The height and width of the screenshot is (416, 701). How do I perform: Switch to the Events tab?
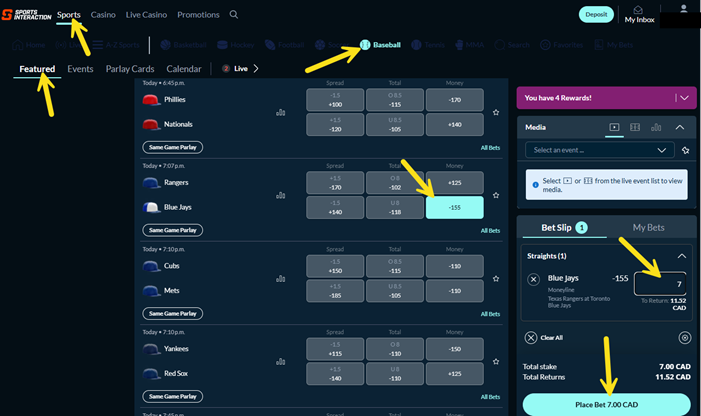pyautogui.click(x=80, y=69)
